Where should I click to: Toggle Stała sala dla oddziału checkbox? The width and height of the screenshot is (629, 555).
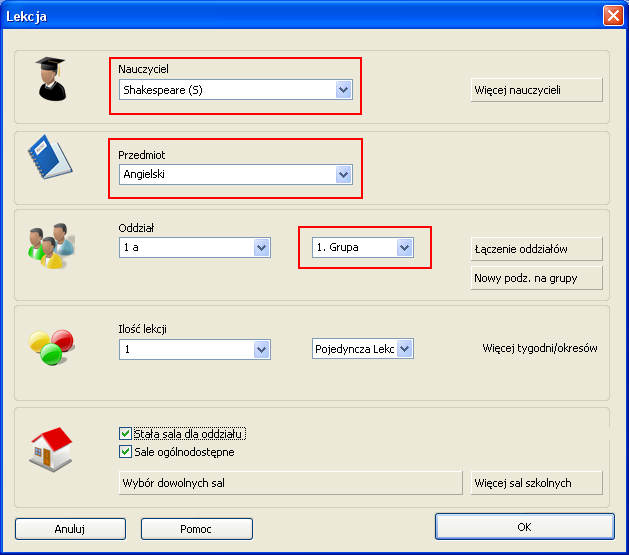coord(125,433)
